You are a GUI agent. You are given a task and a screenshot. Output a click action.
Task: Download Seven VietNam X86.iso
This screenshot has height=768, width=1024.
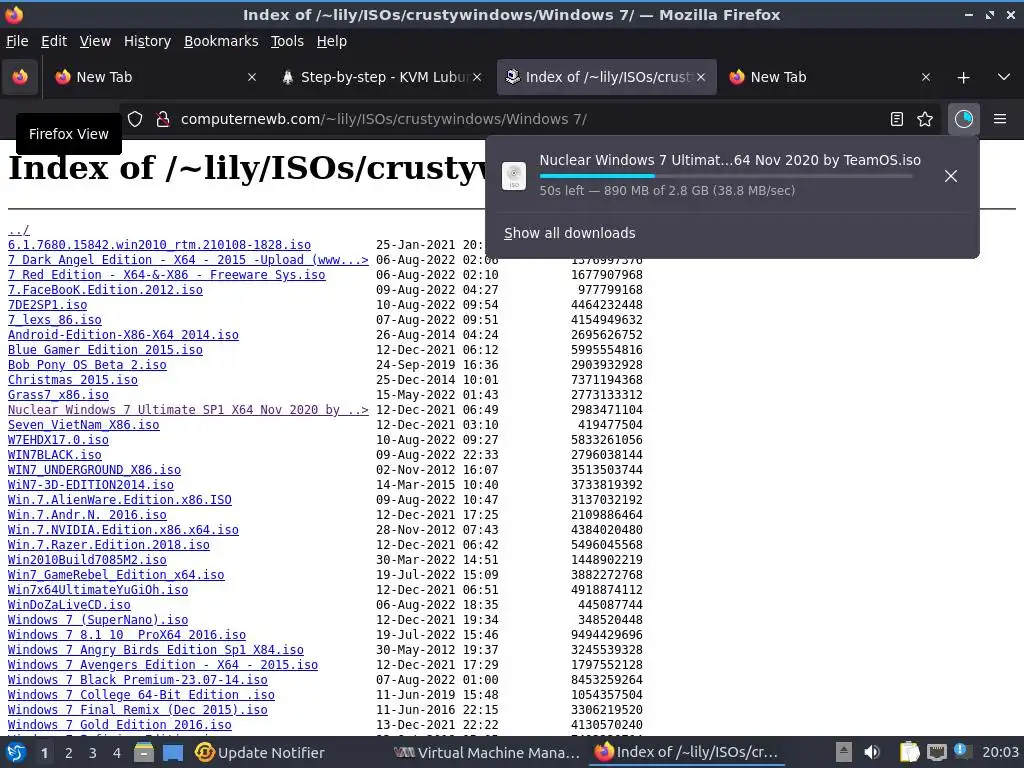[x=84, y=424]
